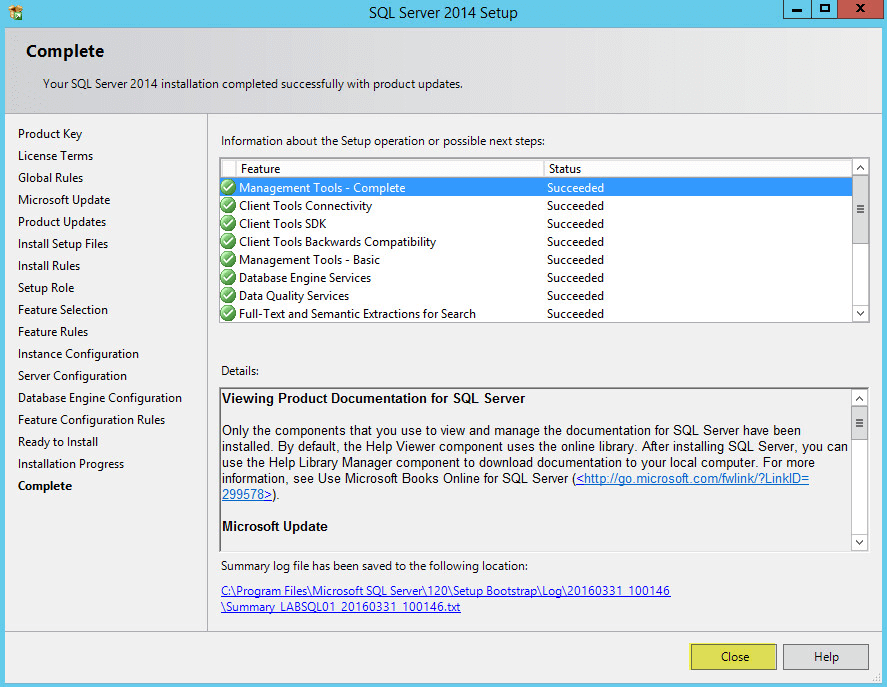
Task: Select the Client Tools SDK row
Action: [536, 224]
